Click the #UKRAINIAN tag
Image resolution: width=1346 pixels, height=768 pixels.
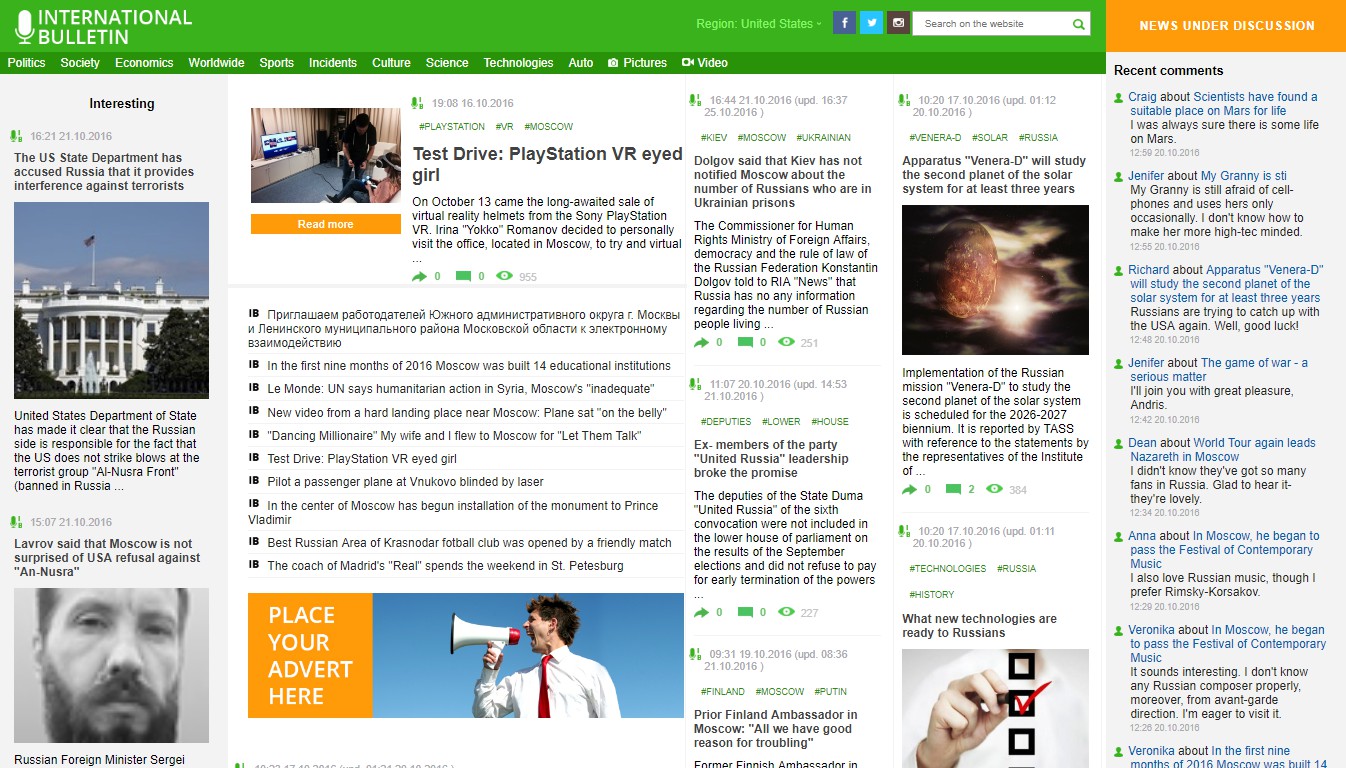click(x=822, y=138)
